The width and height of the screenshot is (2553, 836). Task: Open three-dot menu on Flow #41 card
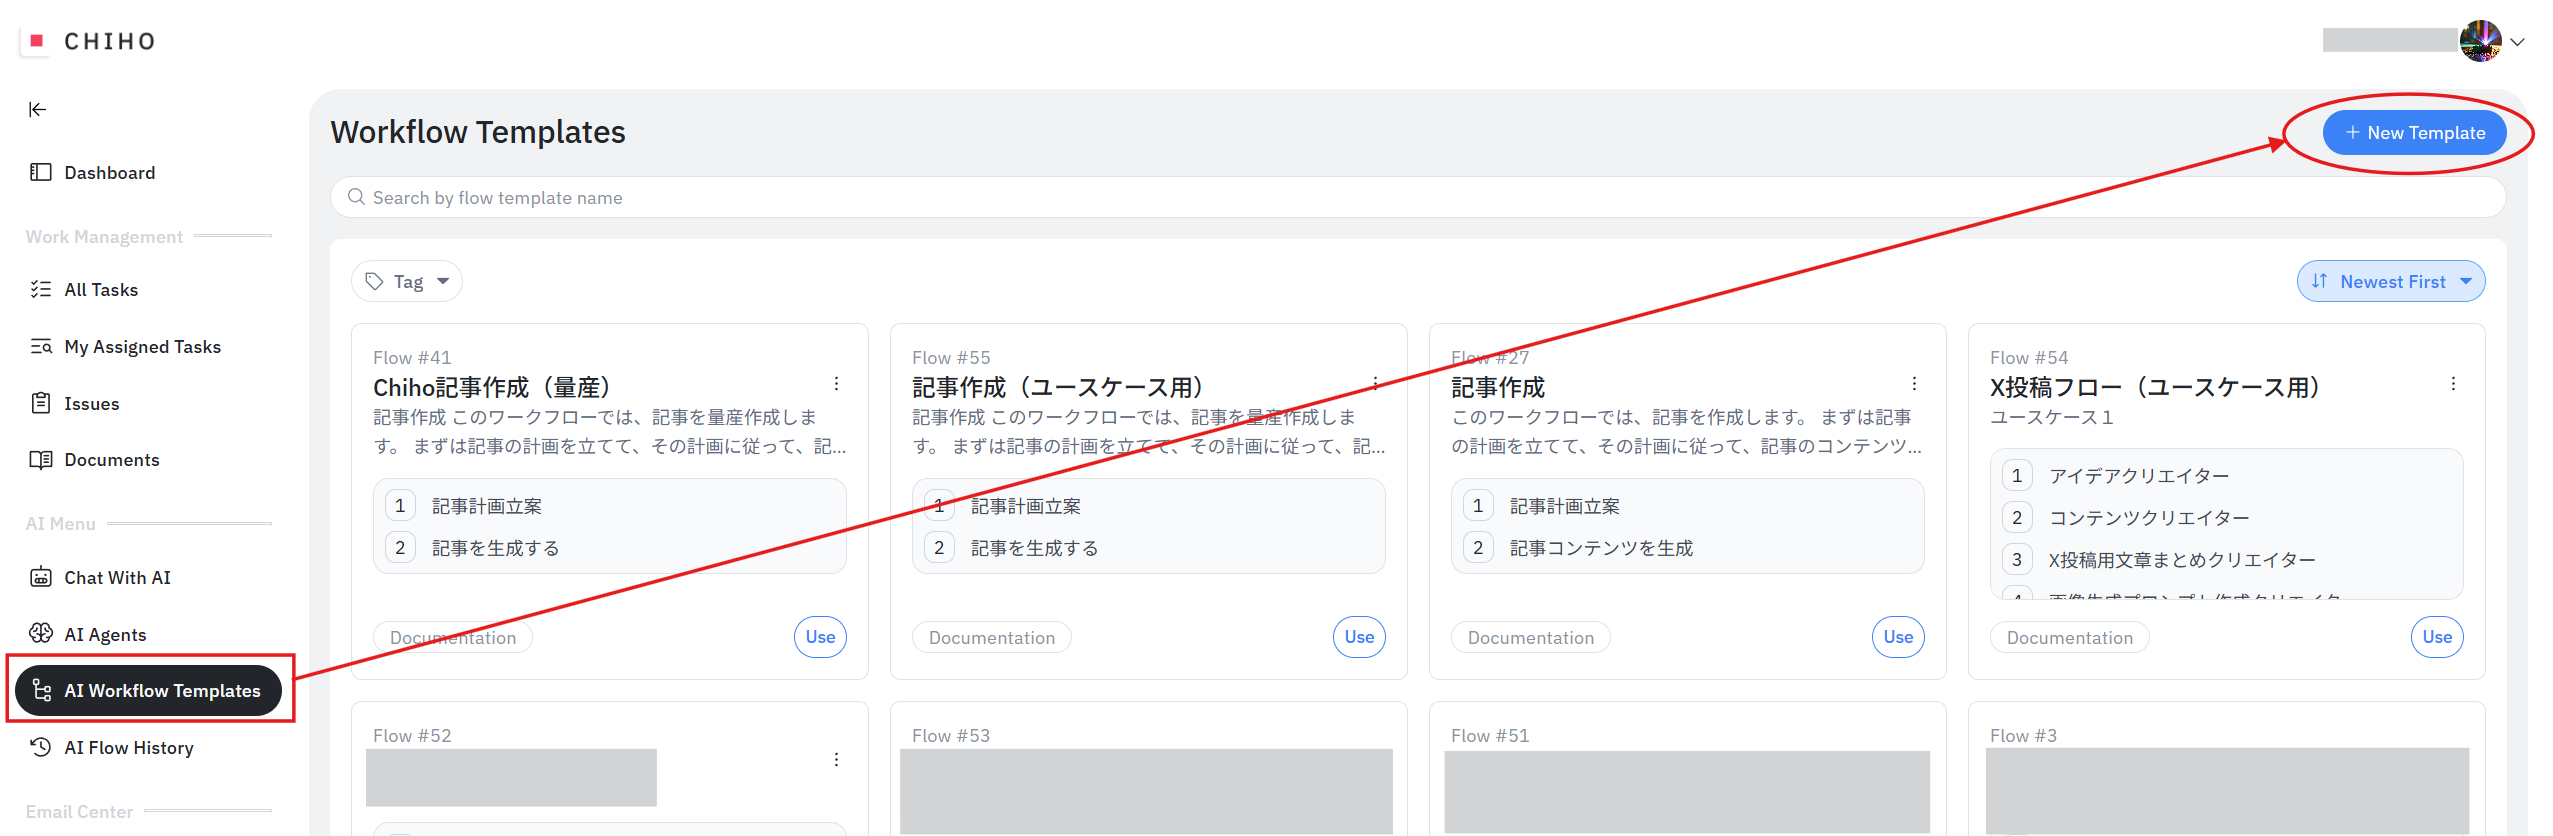click(x=836, y=384)
